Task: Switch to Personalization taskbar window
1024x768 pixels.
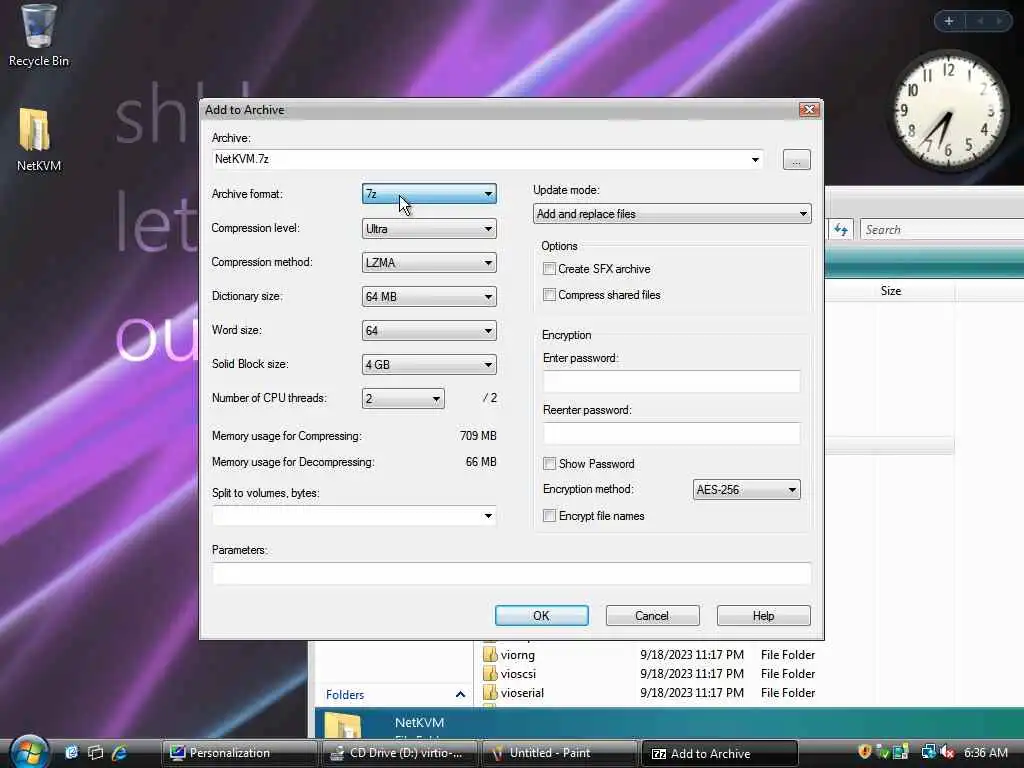Action: coord(238,753)
